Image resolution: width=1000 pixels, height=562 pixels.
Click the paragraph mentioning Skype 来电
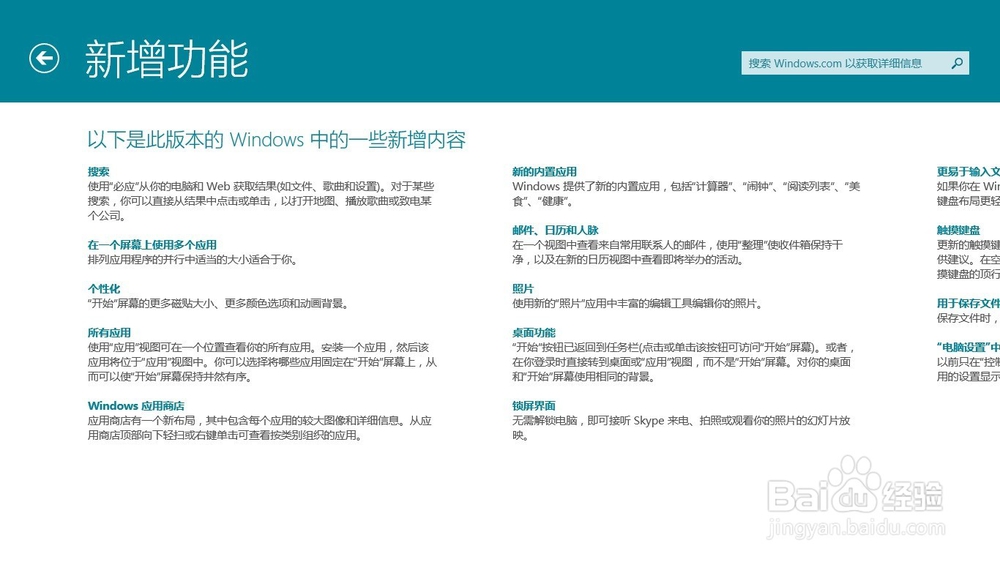click(681, 428)
